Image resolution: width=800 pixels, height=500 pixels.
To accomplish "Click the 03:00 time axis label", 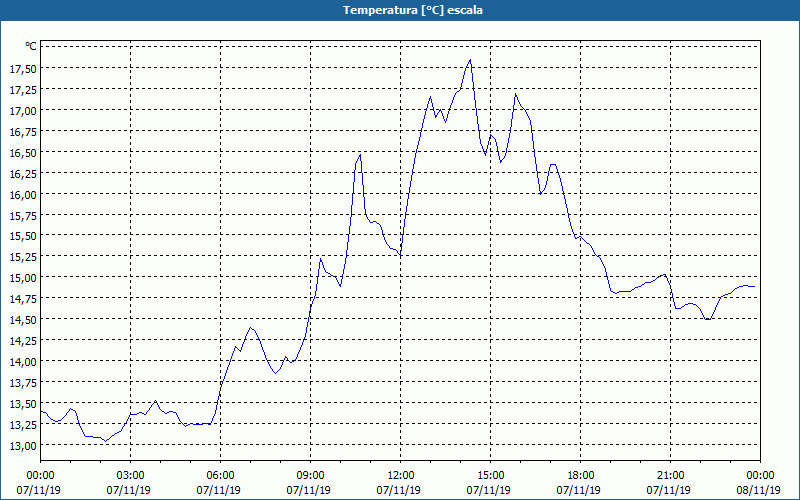I will pyautogui.click(x=131, y=476).
